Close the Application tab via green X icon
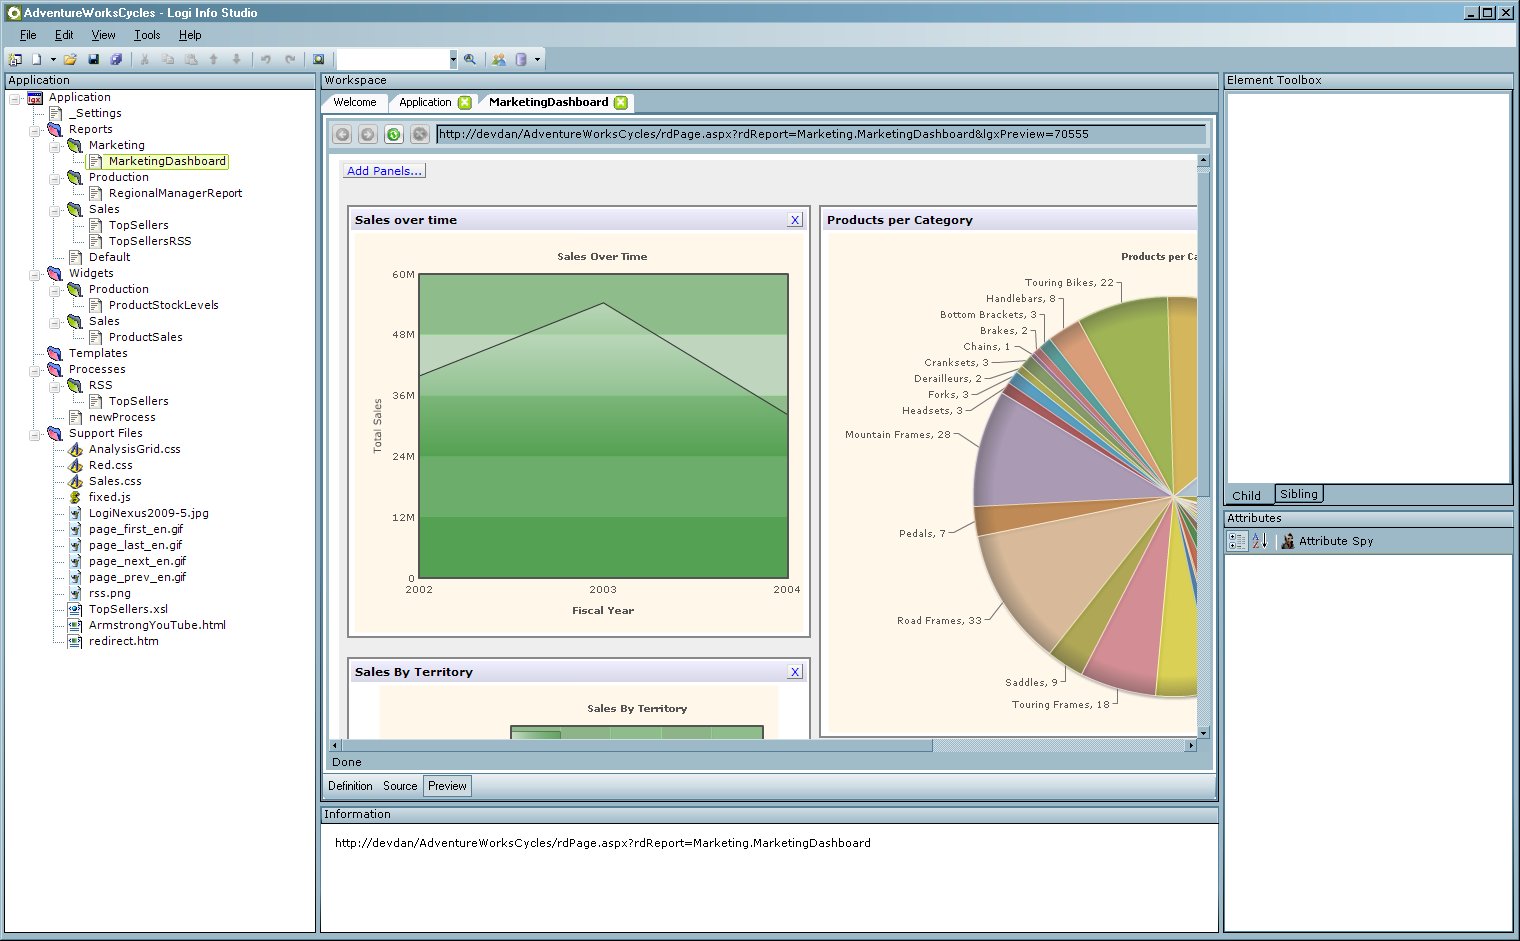 pyautogui.click(x=465, y=102)
